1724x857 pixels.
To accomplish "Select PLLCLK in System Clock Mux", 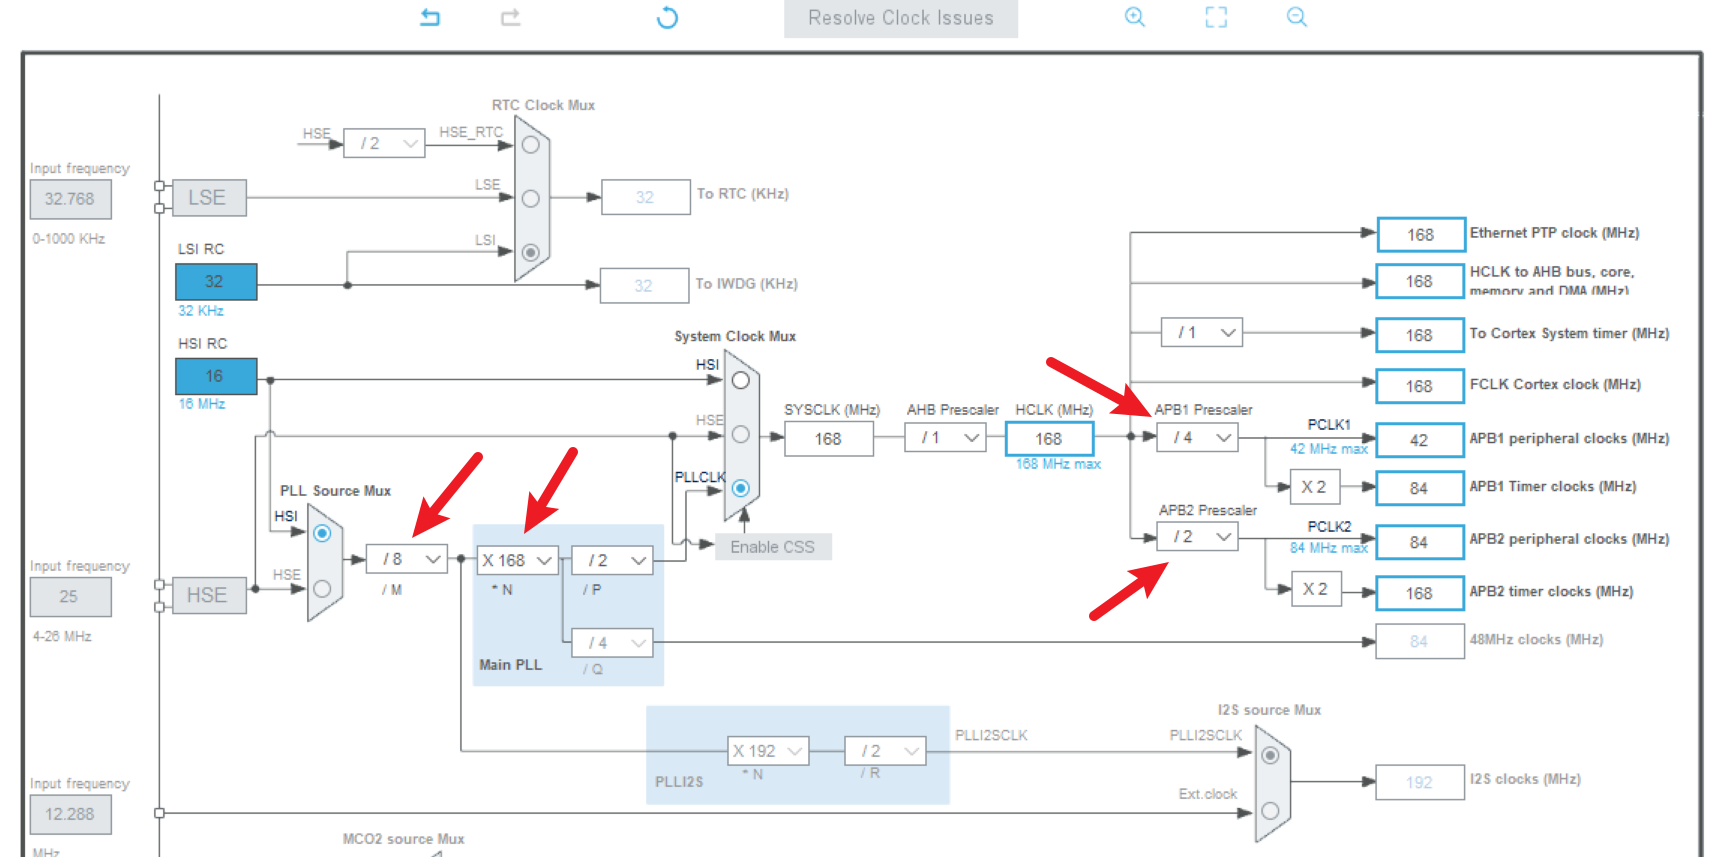I will [x=741, y=488].
